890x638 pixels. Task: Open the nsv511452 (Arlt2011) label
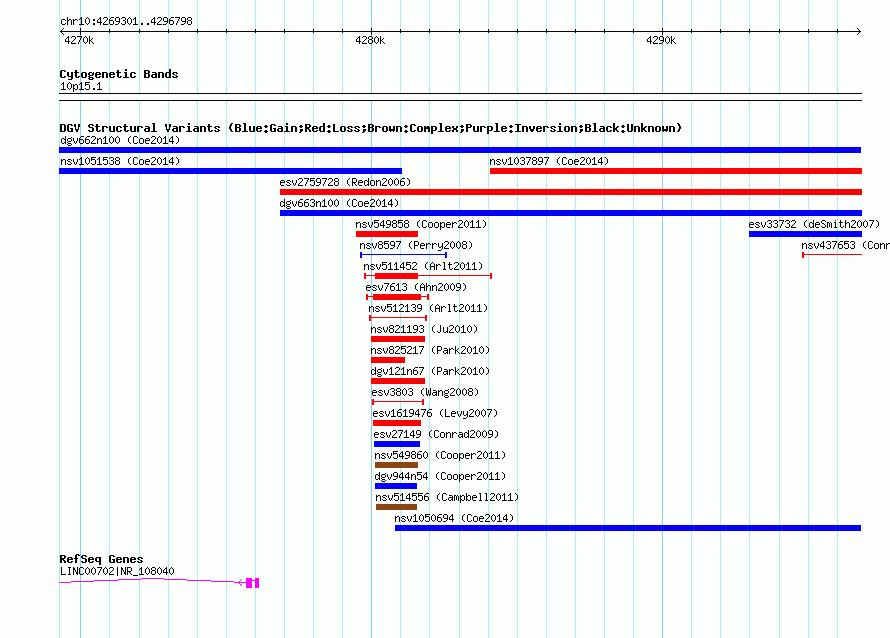tap(423, 266)
